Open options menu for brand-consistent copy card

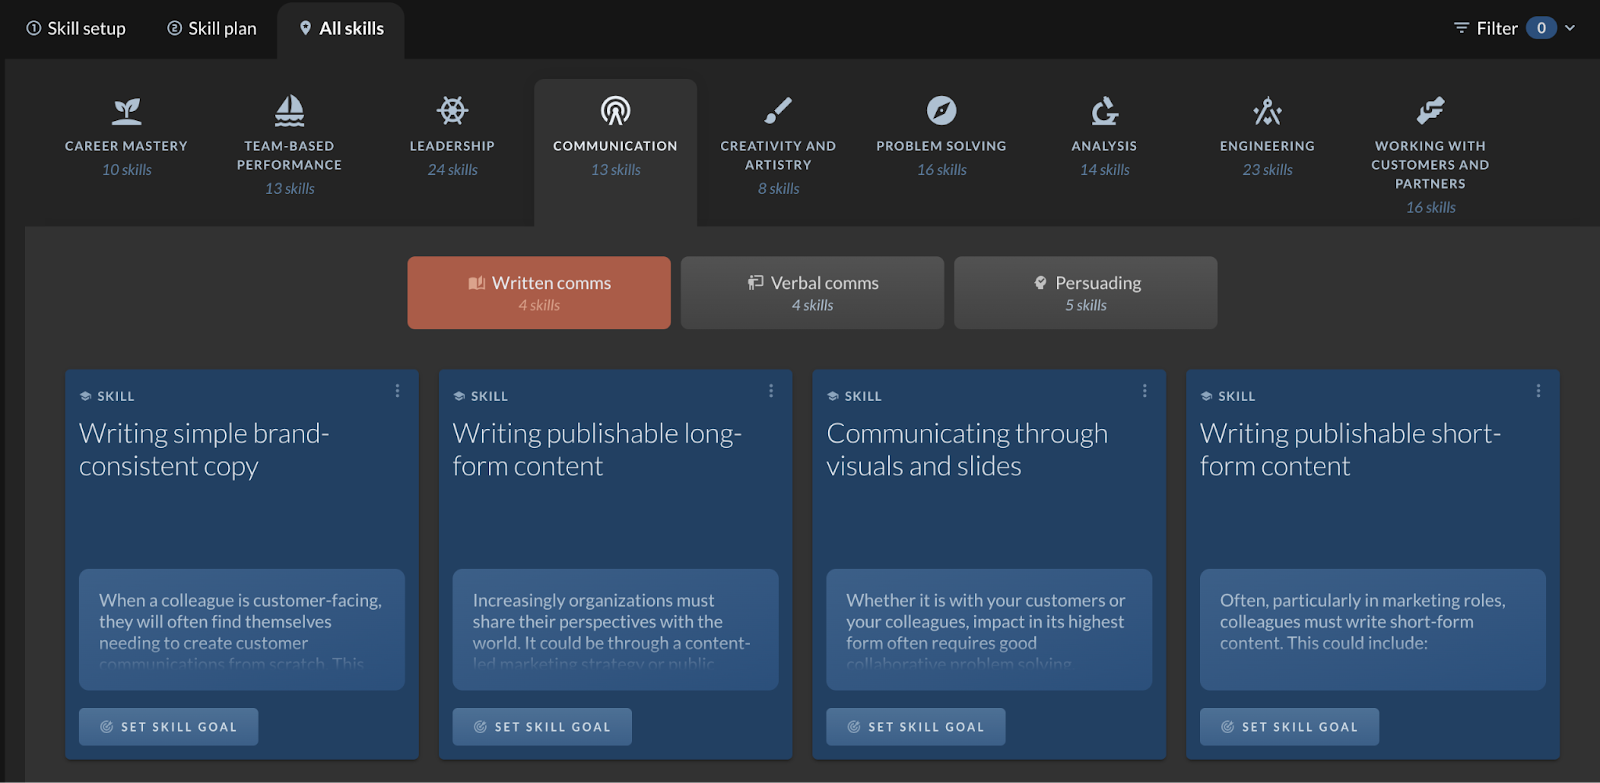[x=397, y=391]
